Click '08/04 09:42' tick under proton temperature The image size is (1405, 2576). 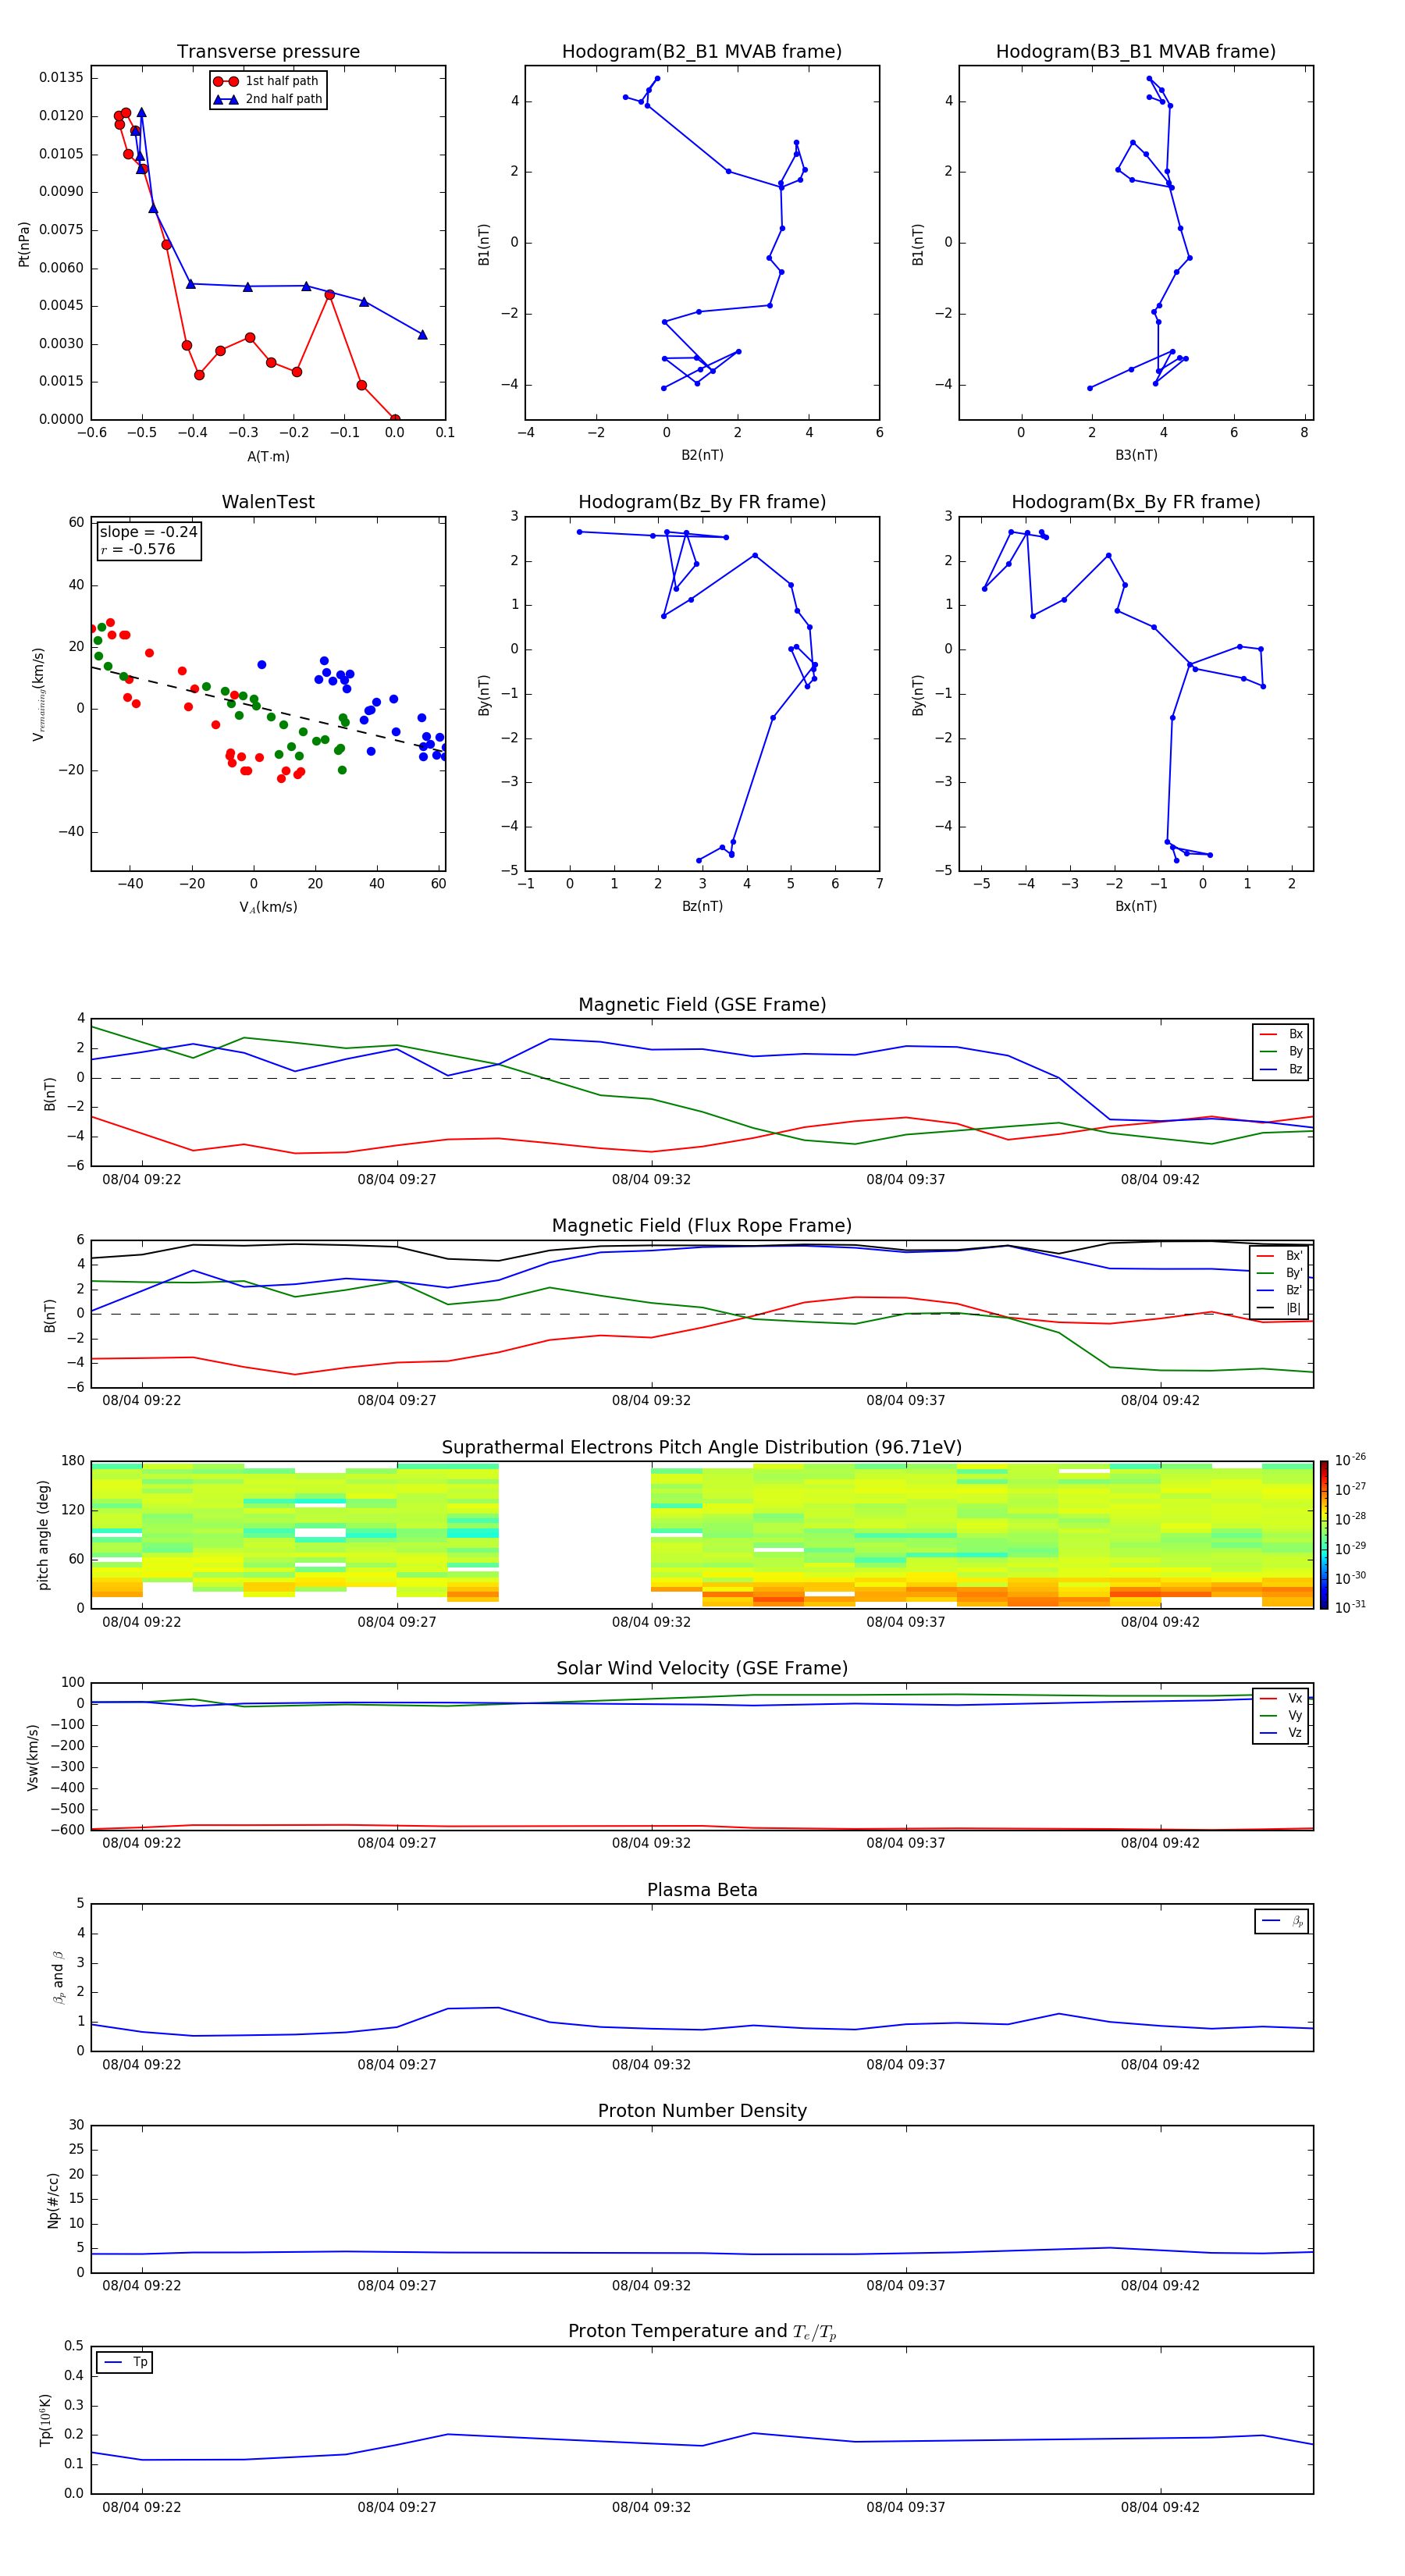coord(1160,2507)
